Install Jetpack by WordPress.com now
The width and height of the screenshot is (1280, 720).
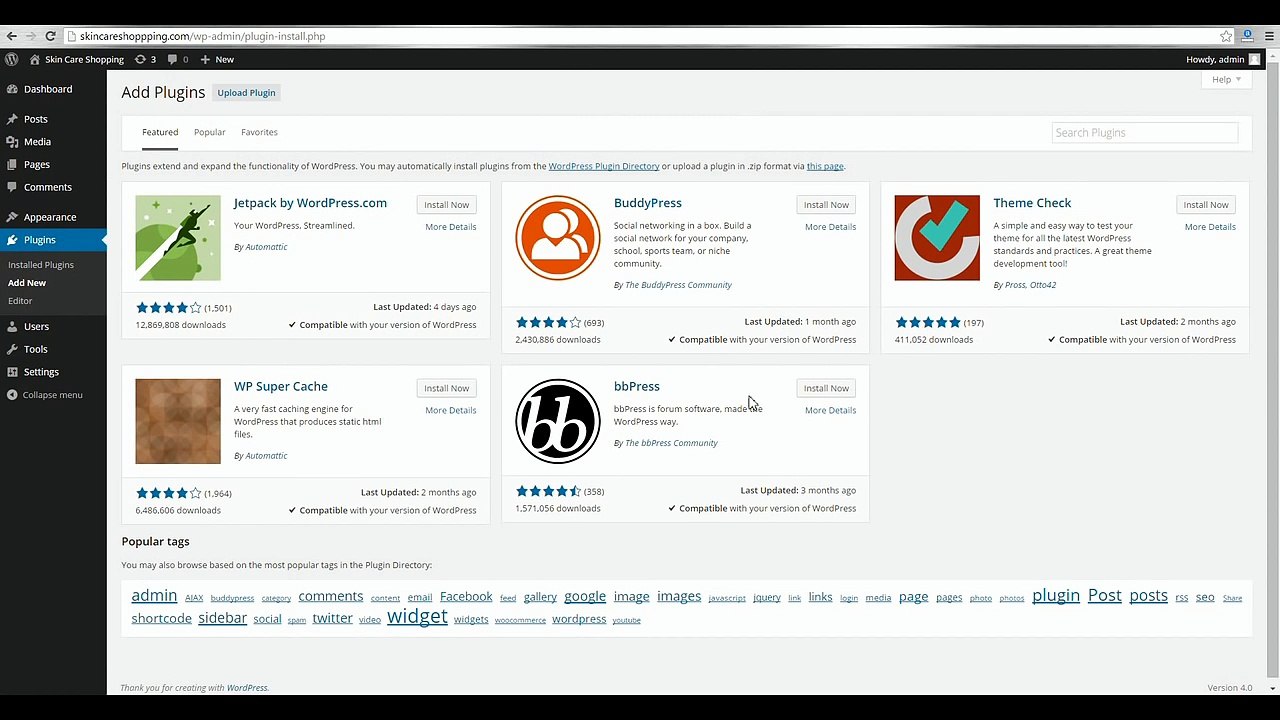(x=446, y=205)
